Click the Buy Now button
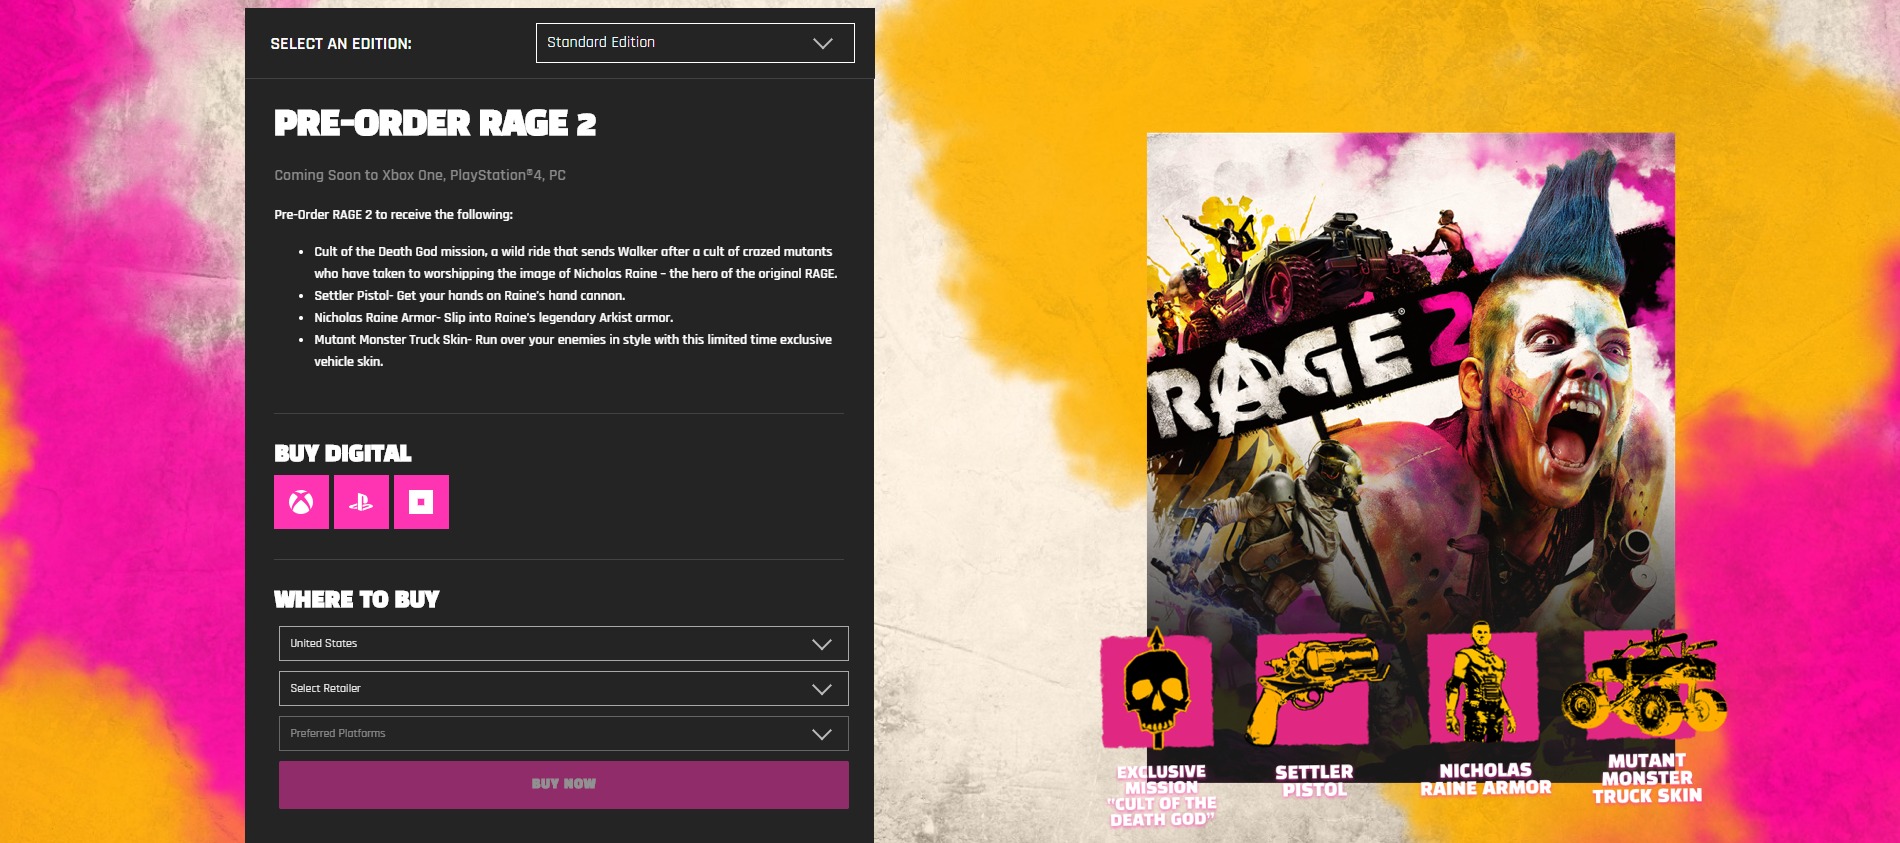The width and height of the screenshot is (1900, 843). (x=564, y=785)
